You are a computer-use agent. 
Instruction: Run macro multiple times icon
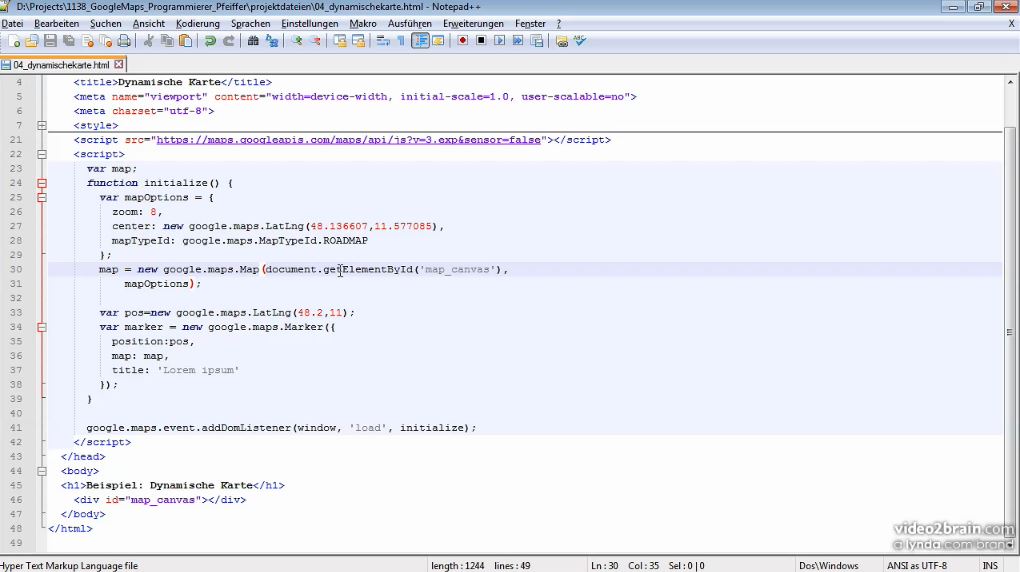click(518, 41)
